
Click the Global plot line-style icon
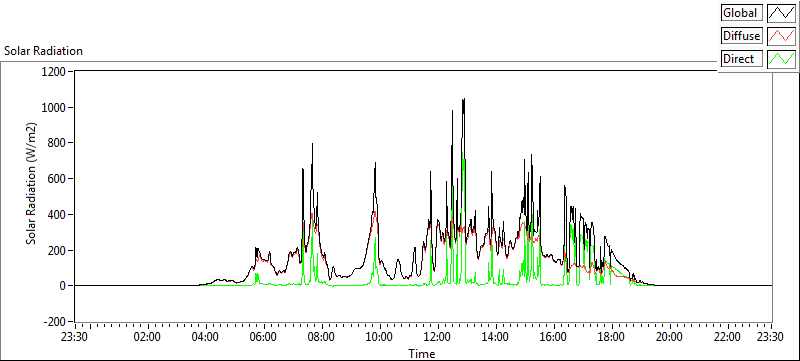pyautogui.click(x=782, y=13)
